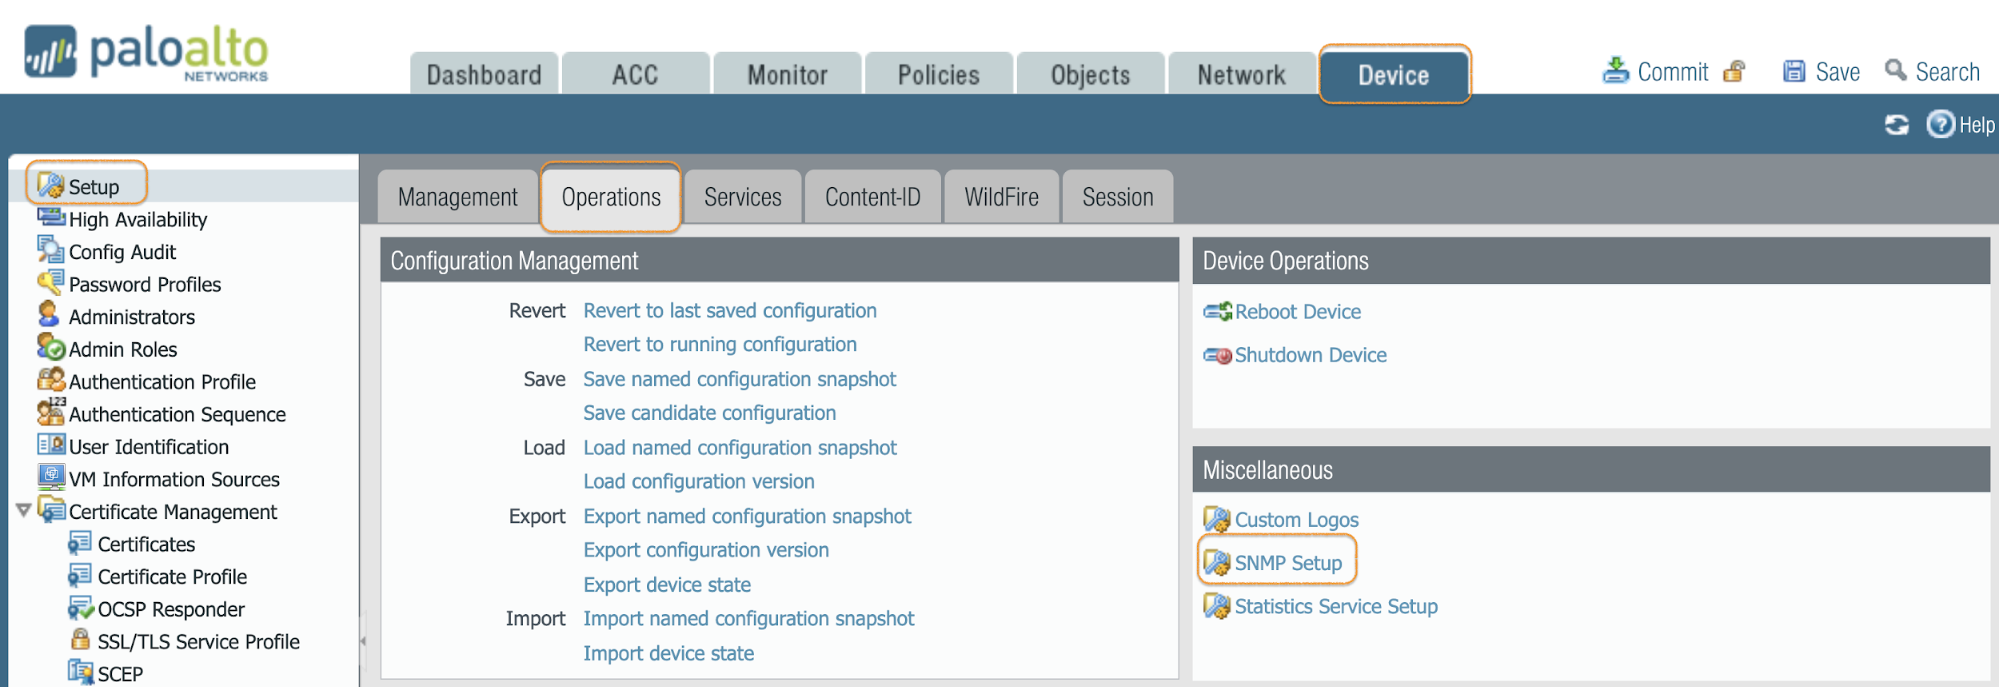This screenshot has height=687, width=1999.
Task: Click the SSL/TLS Service Profile lock icon
Action: [80, 639]
